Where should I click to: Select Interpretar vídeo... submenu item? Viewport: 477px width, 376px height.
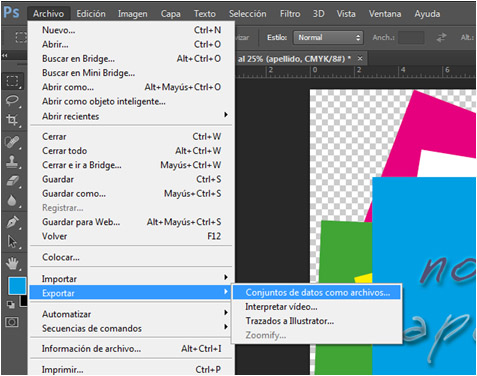tap(317, 307)
